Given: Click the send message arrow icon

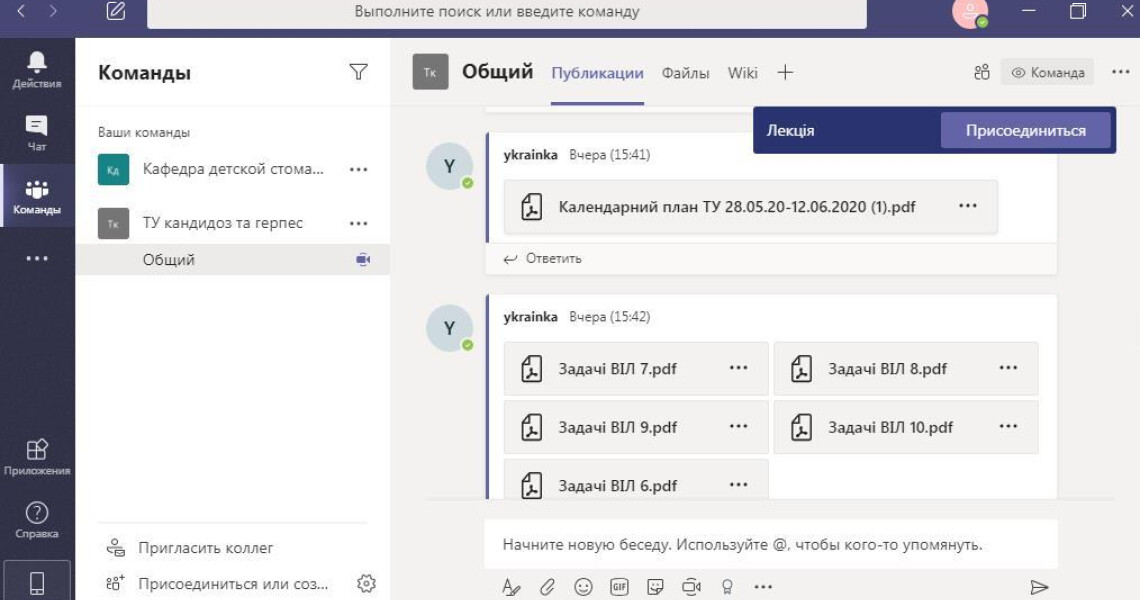Looking at the screenshot, I should point(1039,587).
